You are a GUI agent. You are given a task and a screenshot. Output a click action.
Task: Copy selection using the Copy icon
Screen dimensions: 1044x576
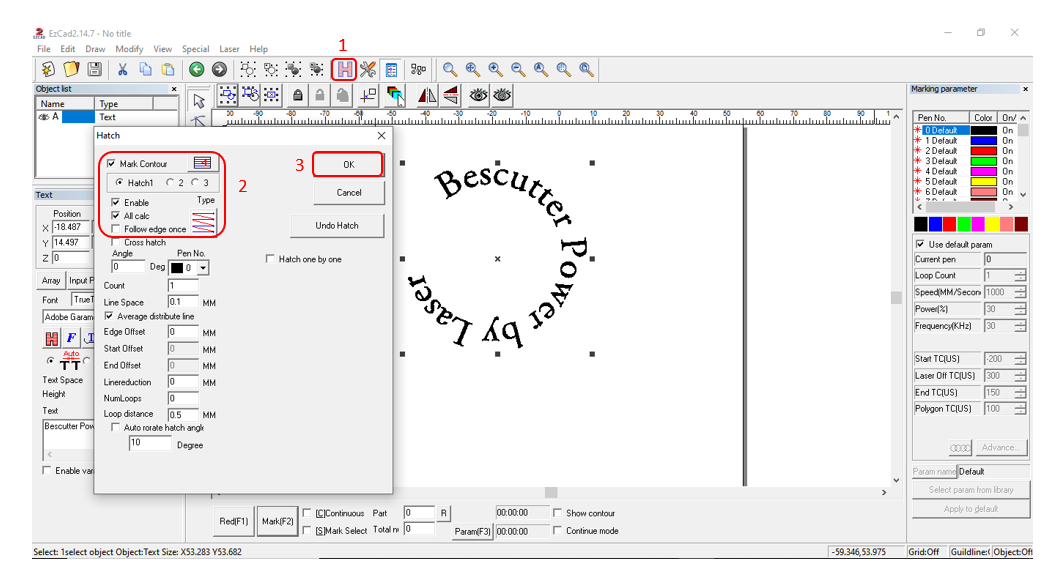145,69
